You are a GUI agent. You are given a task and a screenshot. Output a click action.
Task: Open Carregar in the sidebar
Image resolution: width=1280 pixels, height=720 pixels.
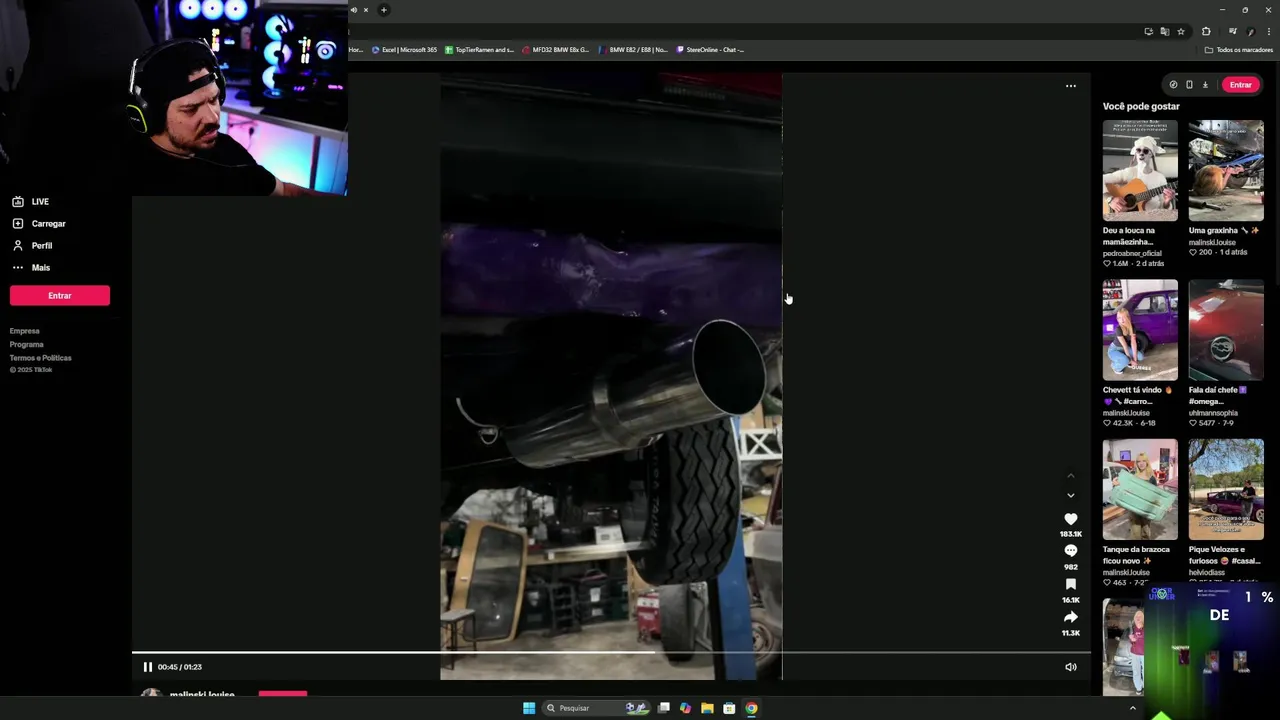point(38,224)
